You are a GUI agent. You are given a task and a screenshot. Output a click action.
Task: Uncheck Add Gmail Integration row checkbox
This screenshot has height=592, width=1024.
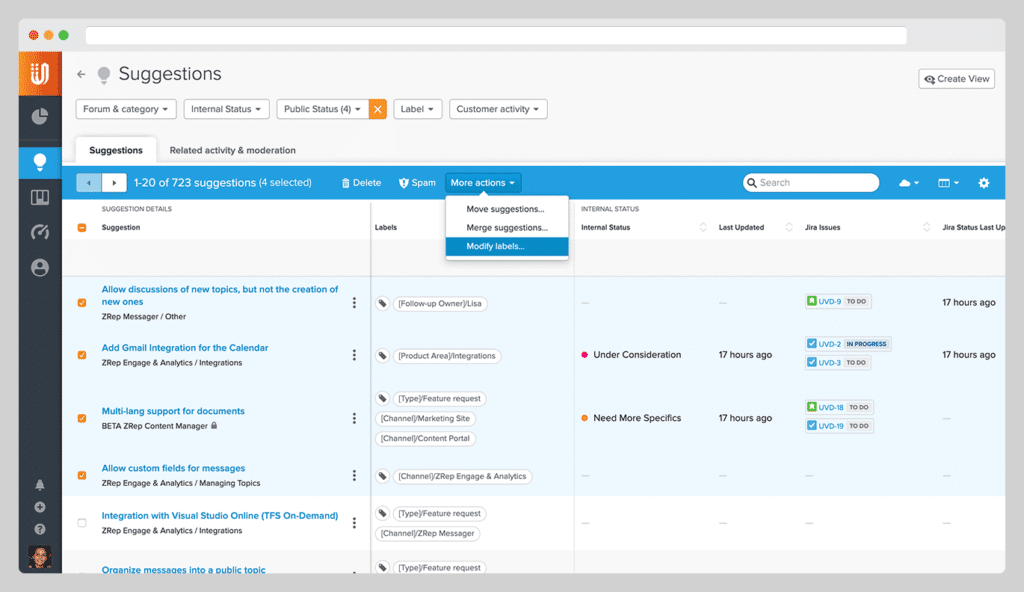tap(82, 355)
